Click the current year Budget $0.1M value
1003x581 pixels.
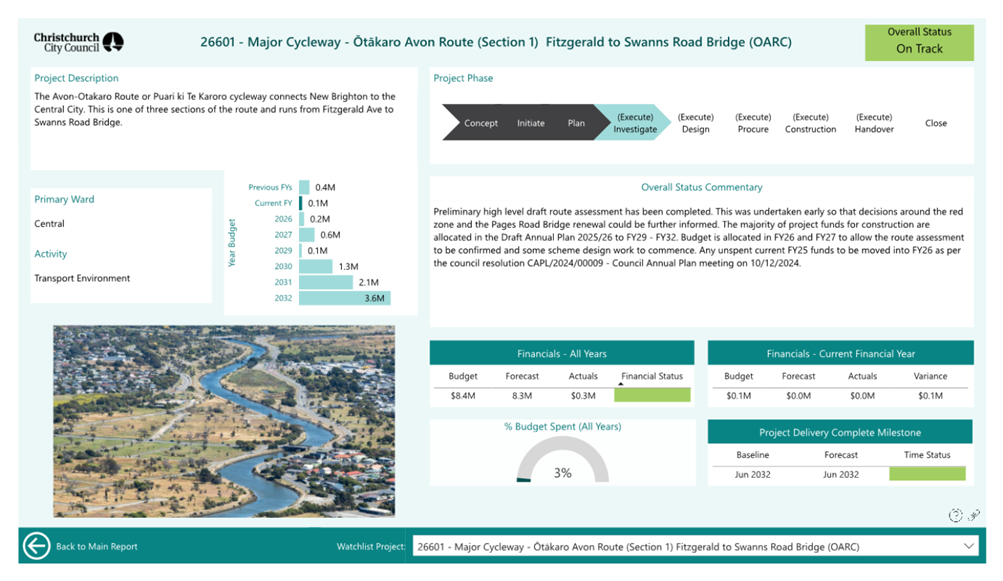click(738, 395)
